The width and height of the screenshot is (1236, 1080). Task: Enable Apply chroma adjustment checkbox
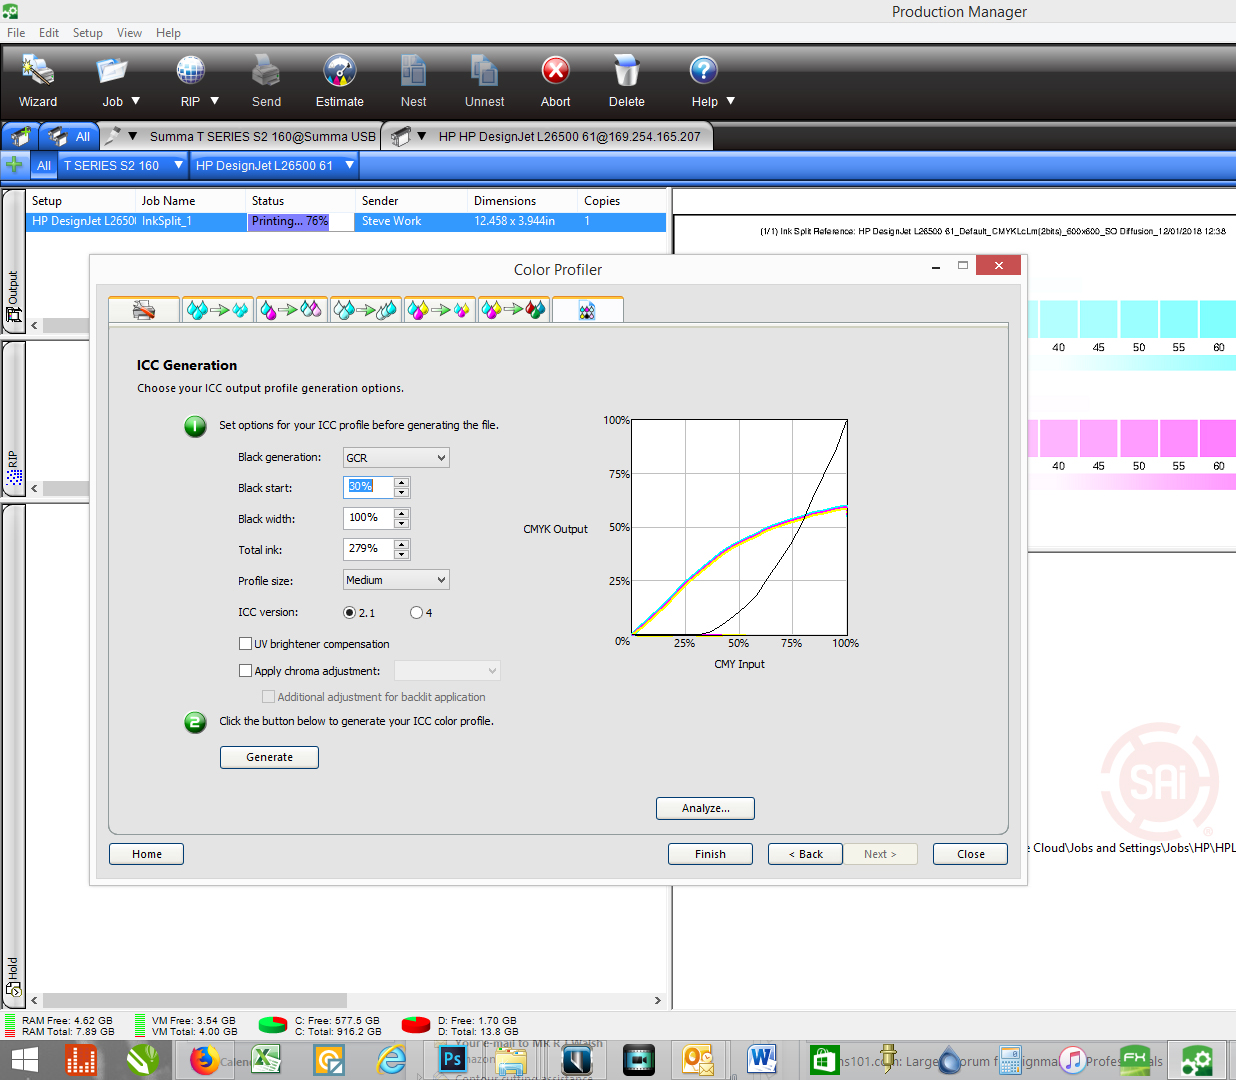click(245, 670)
